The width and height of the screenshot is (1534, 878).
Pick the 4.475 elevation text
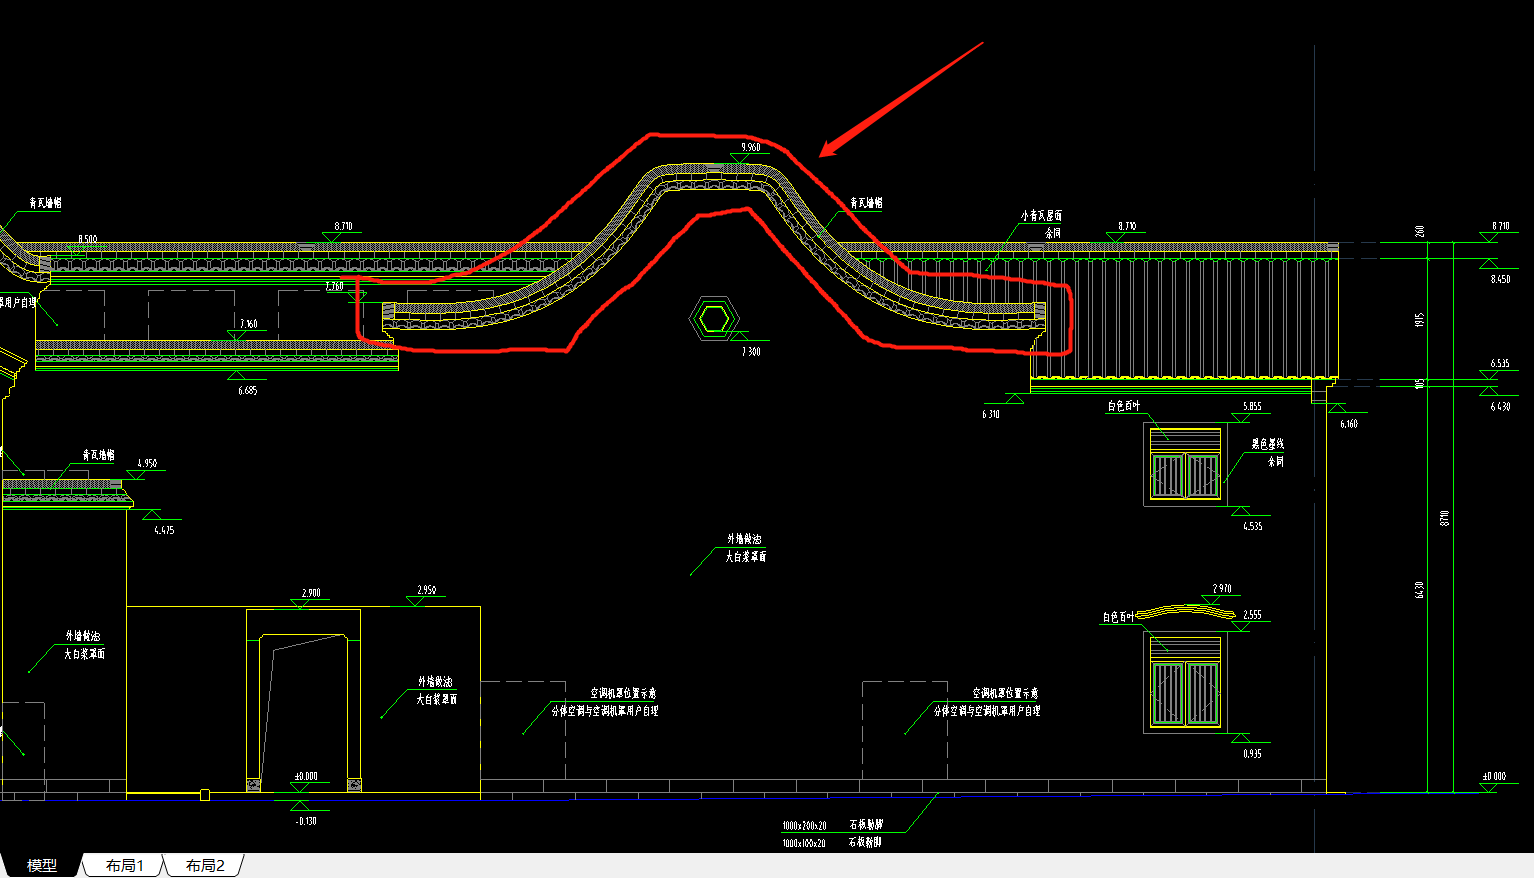click(164, 531)
